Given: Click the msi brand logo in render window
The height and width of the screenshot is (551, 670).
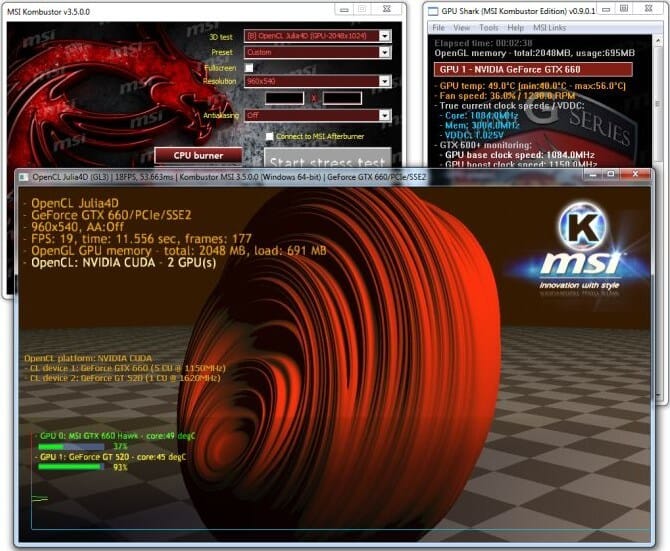Looking at the screenshot, I should click(x=580, y=265).
